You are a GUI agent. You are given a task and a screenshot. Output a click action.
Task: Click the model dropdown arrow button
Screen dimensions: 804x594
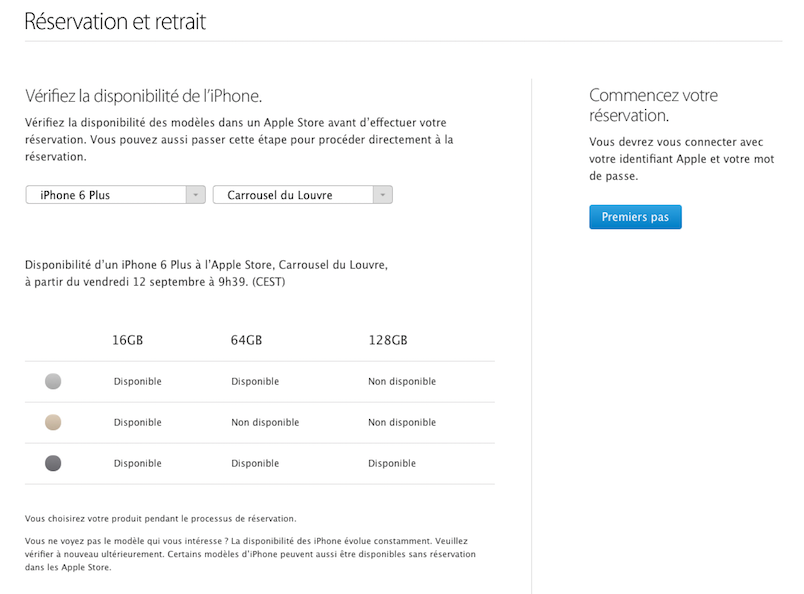point(196,195)
